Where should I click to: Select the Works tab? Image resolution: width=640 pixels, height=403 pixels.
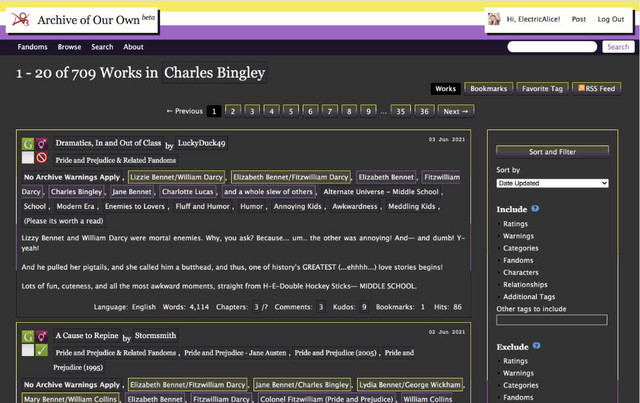[445, 89]
